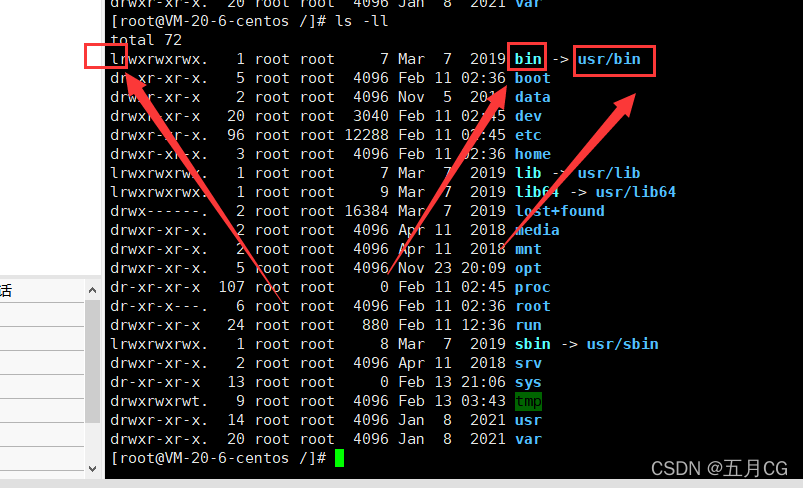Click the up arrow of the left panel scrollbar

point(92,290)
